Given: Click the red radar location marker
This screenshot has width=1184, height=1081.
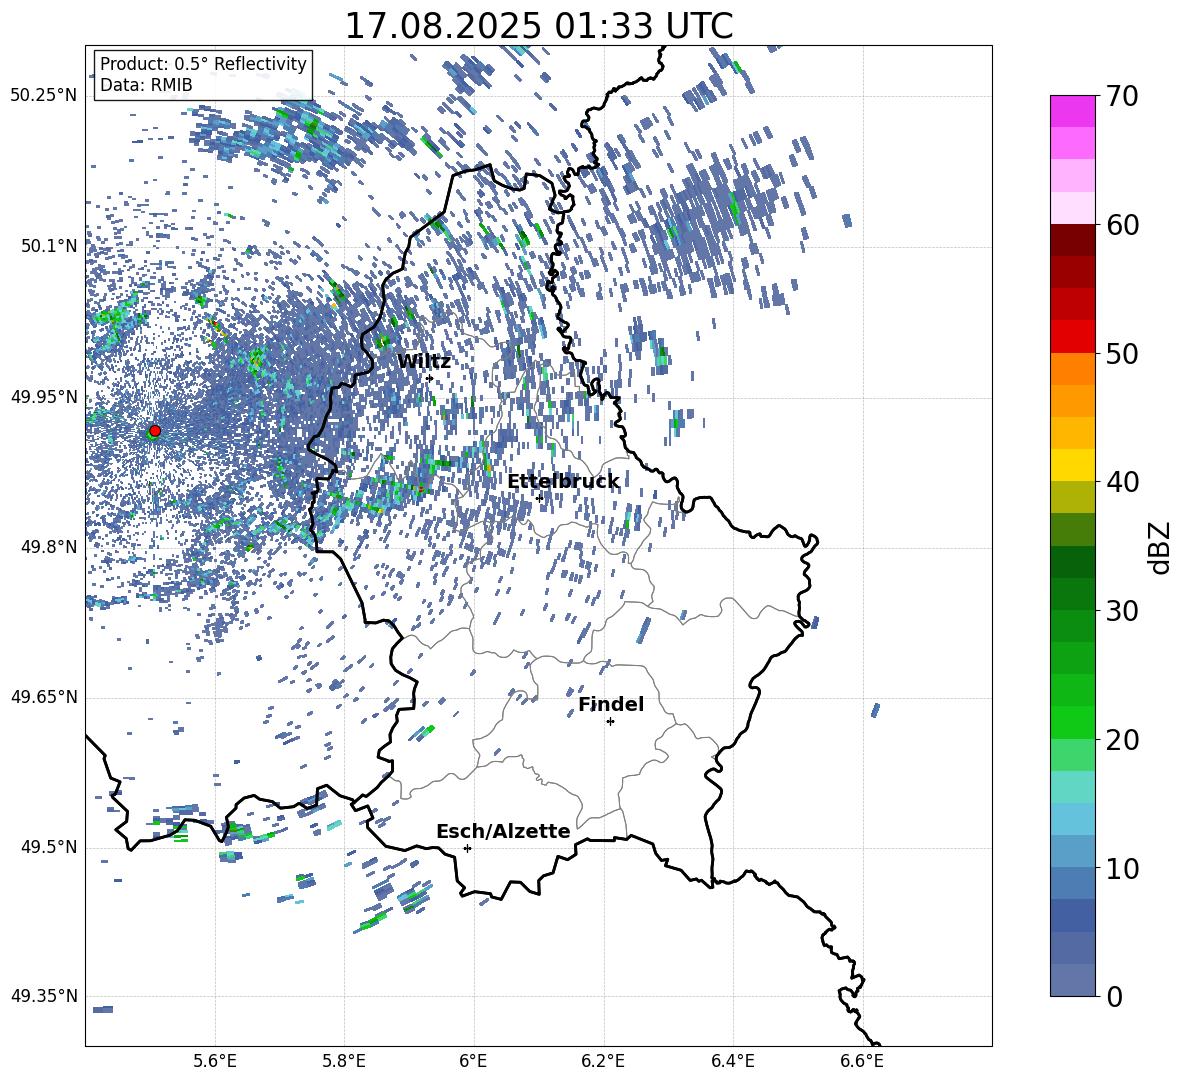Looking at the screenshot, I should [155, 430].
